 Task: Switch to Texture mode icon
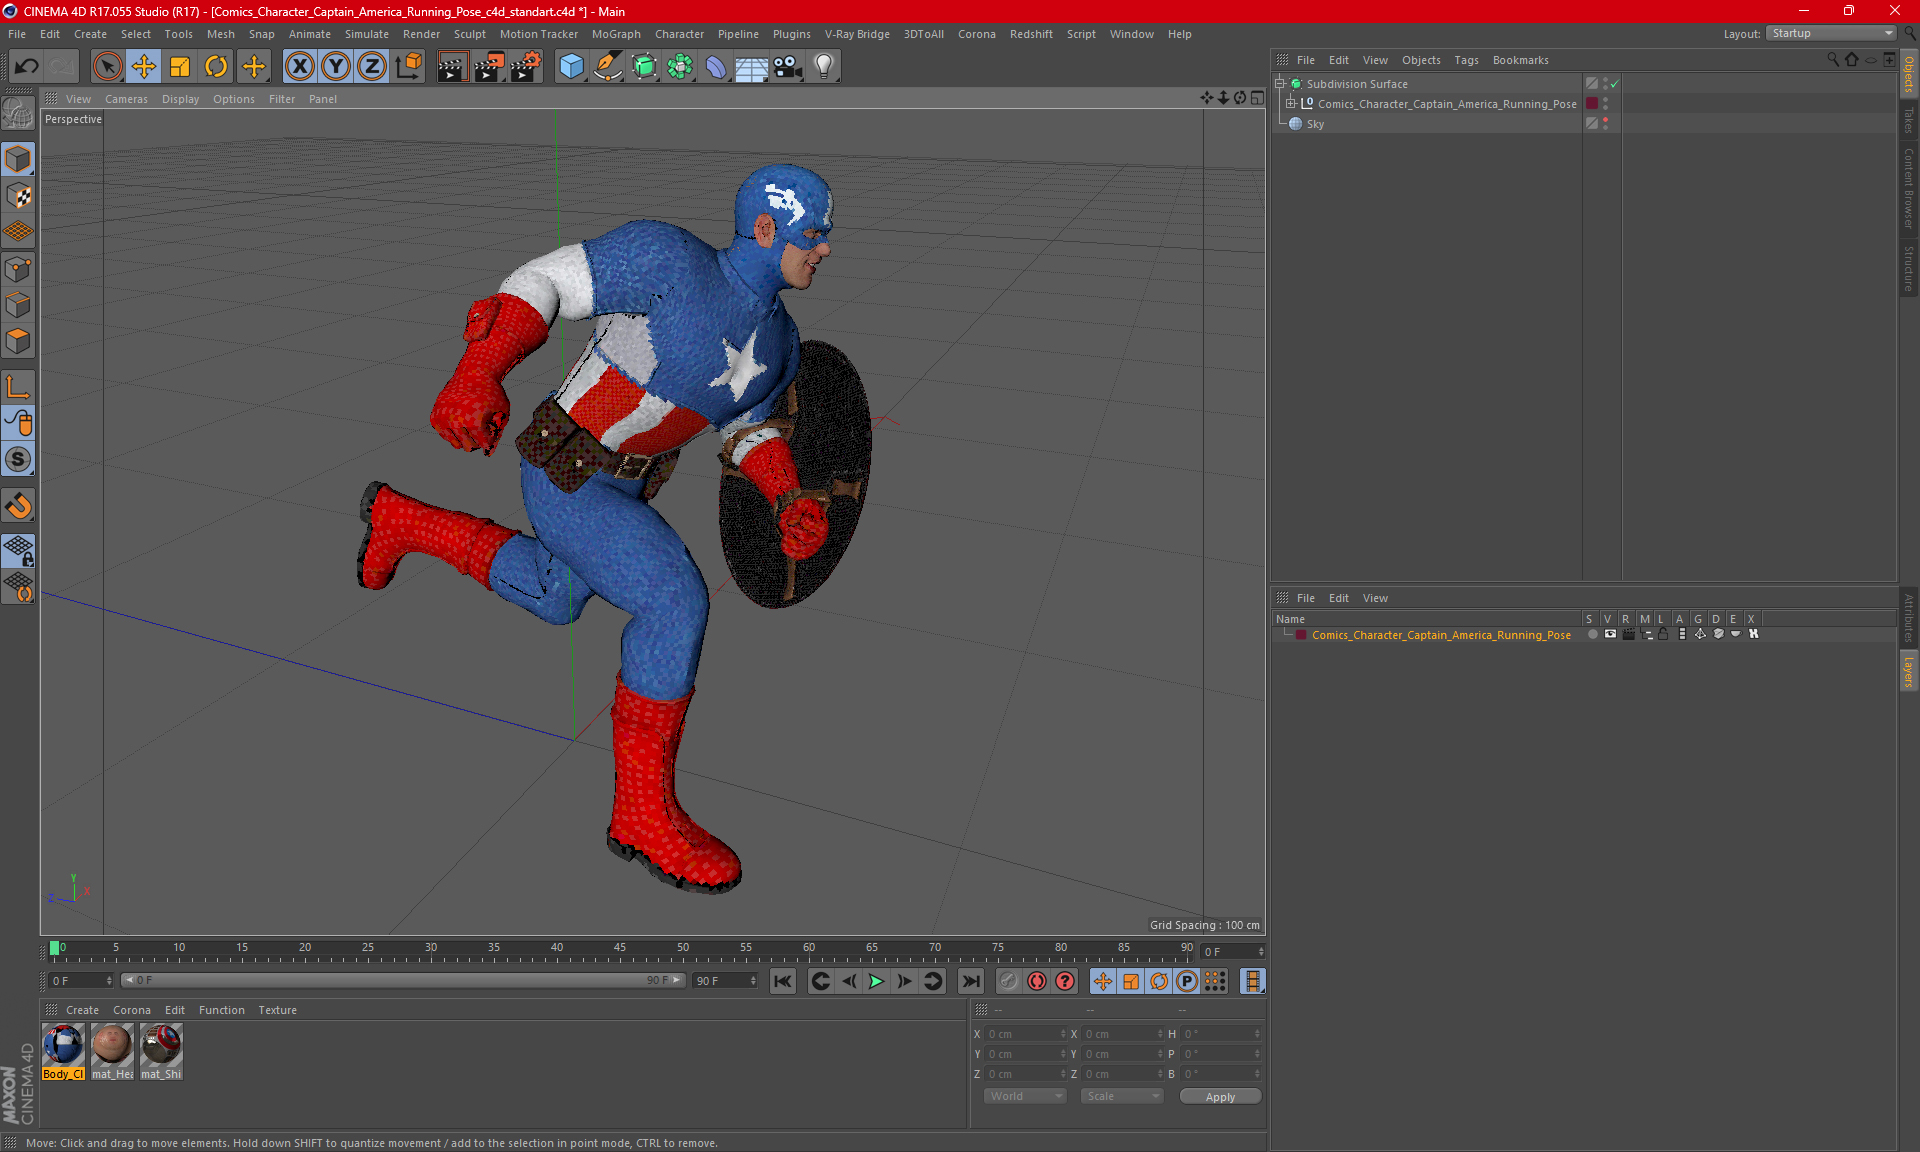[x=18, y=196]
